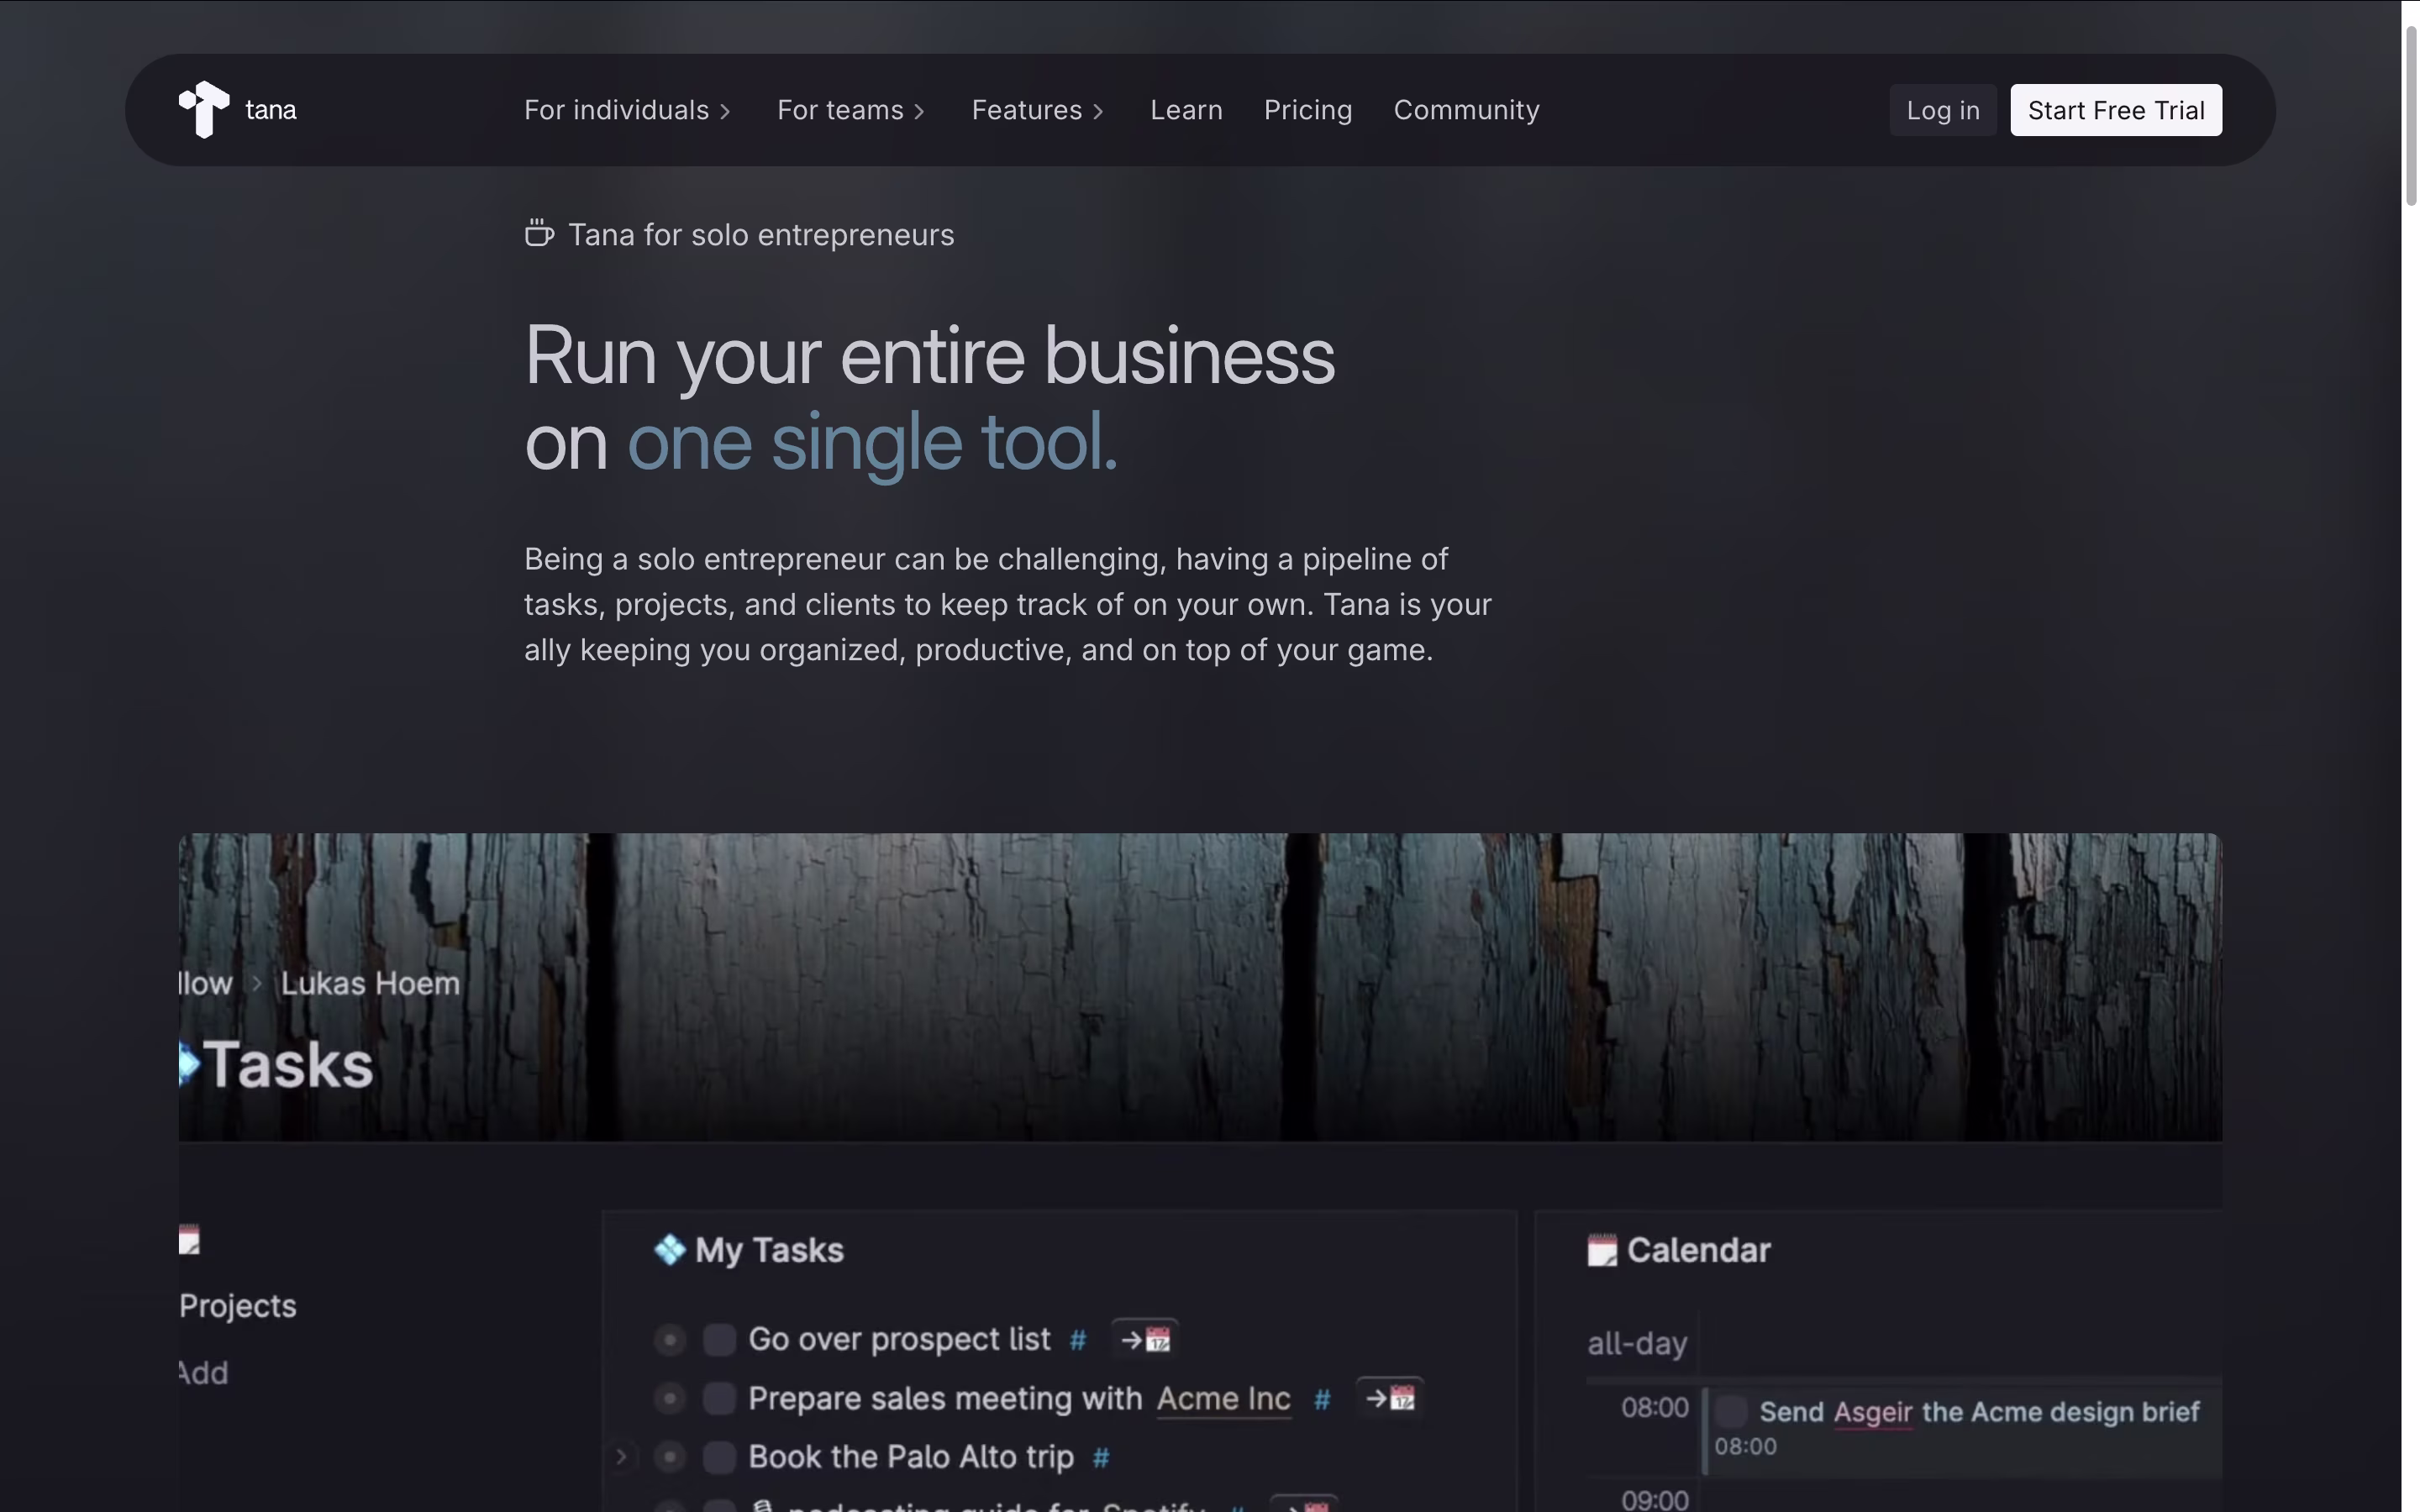Image resolution: width=2420 pixels, height=1512 pixels.
Task: Open the Pricing page
Action: [1308, 110]
